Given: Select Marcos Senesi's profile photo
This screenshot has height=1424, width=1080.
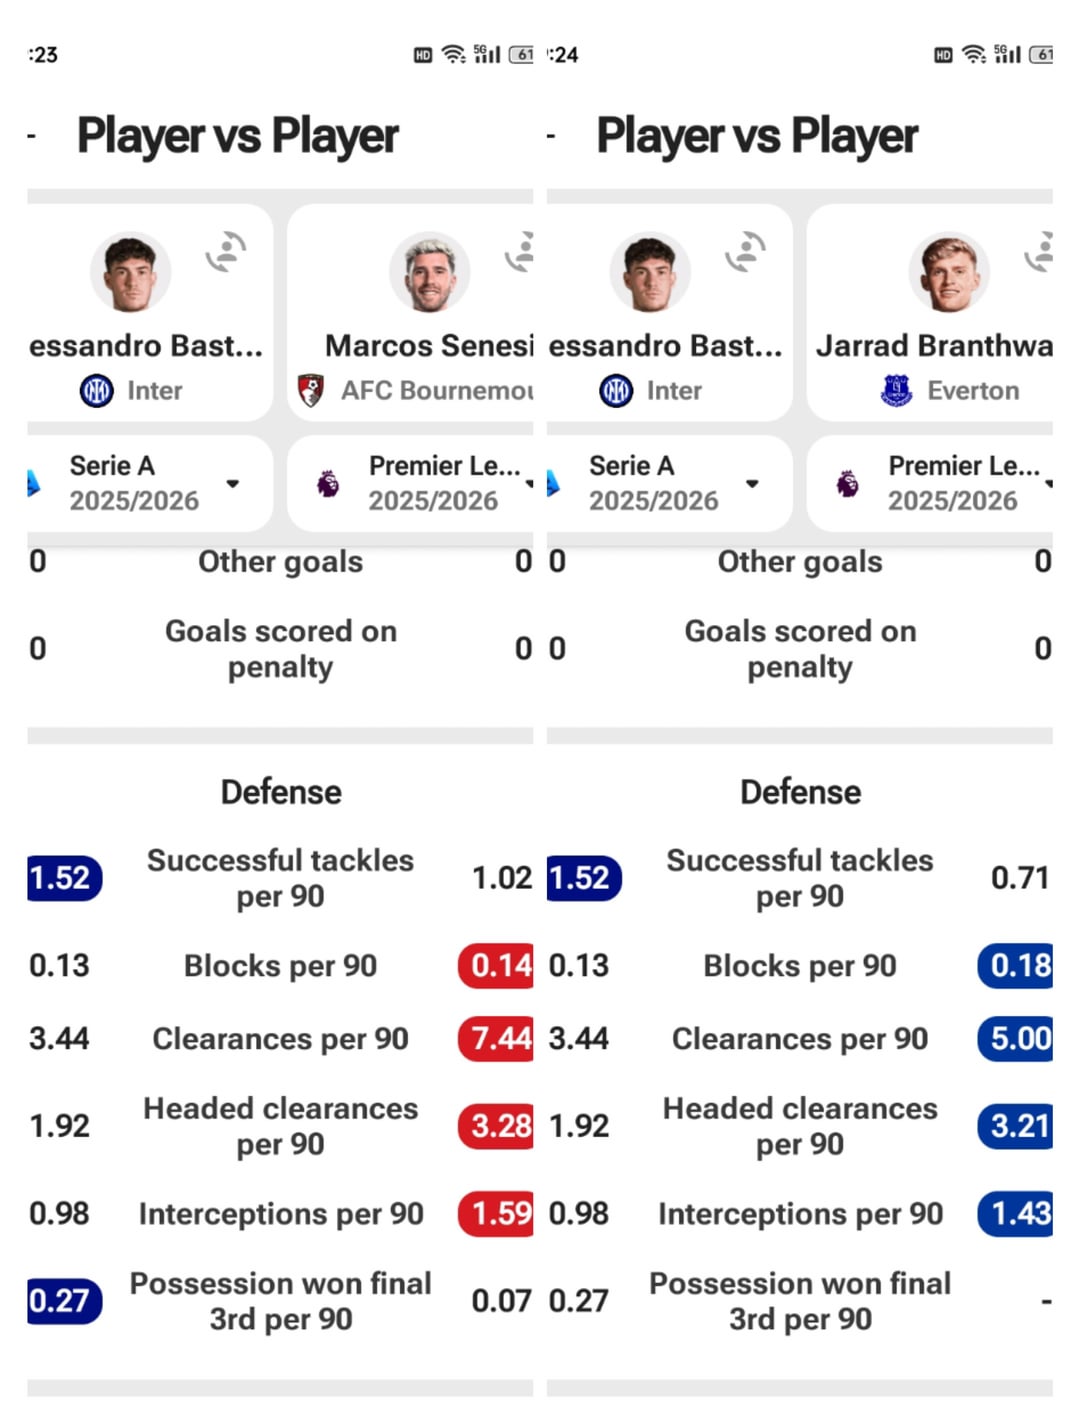Looking at the screenshot, I should click(x=430, y=272).
